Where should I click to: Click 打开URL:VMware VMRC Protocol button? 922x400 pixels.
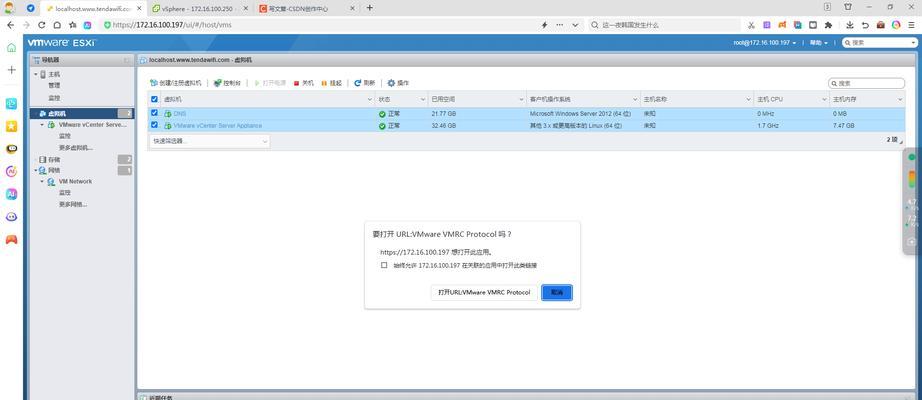pos(484,292)
